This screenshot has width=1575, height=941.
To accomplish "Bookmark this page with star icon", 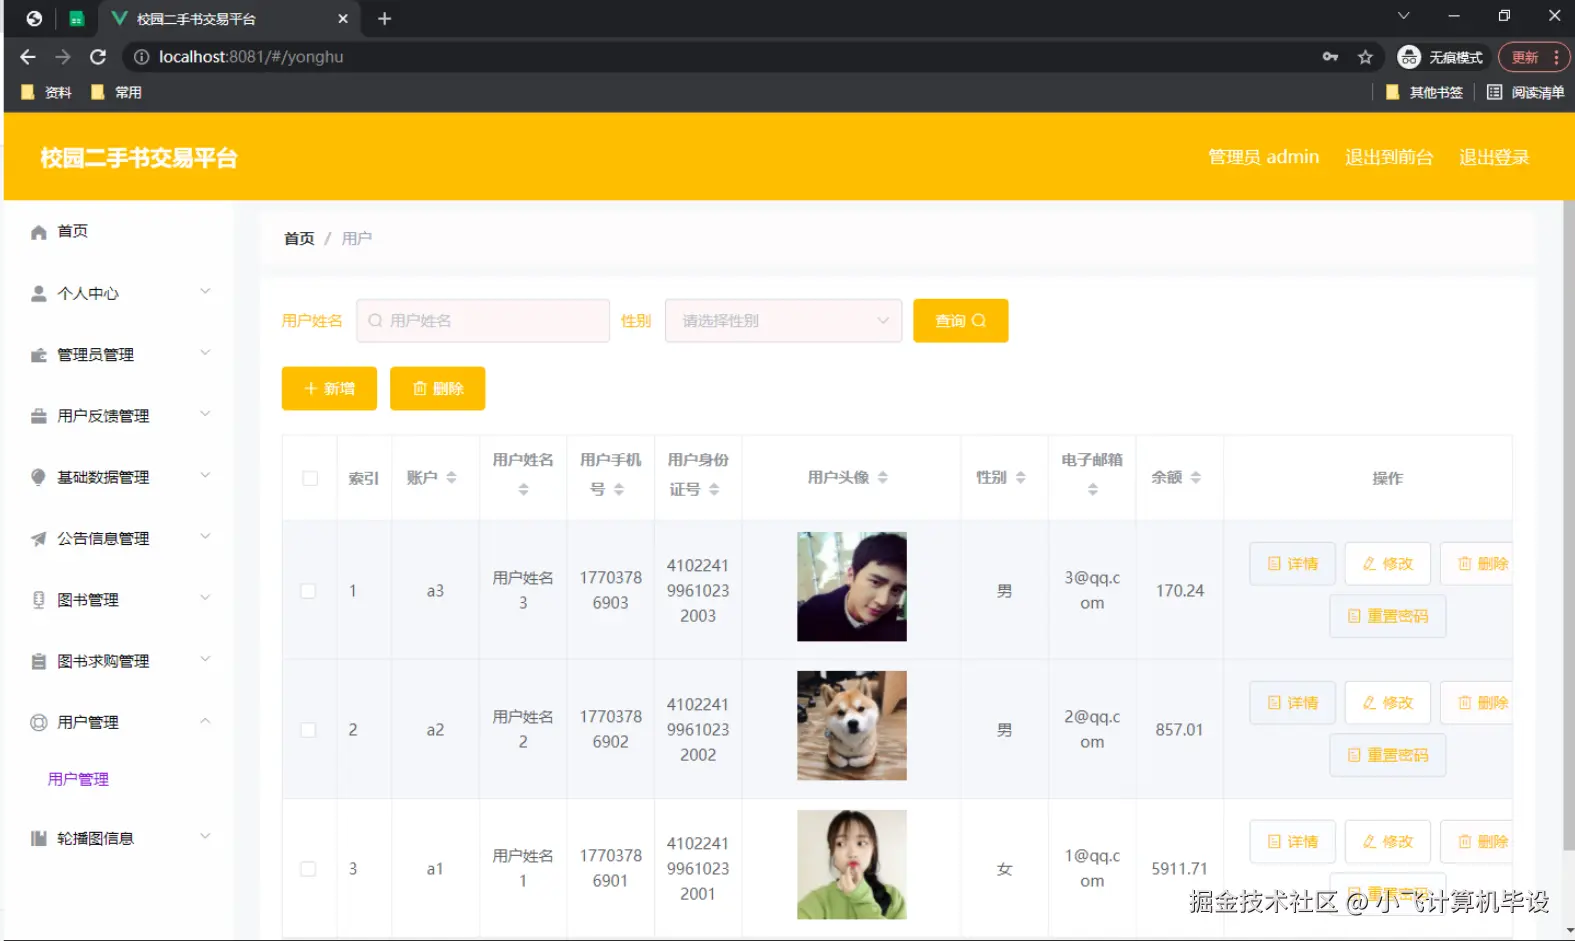I will click(1365, 57).
